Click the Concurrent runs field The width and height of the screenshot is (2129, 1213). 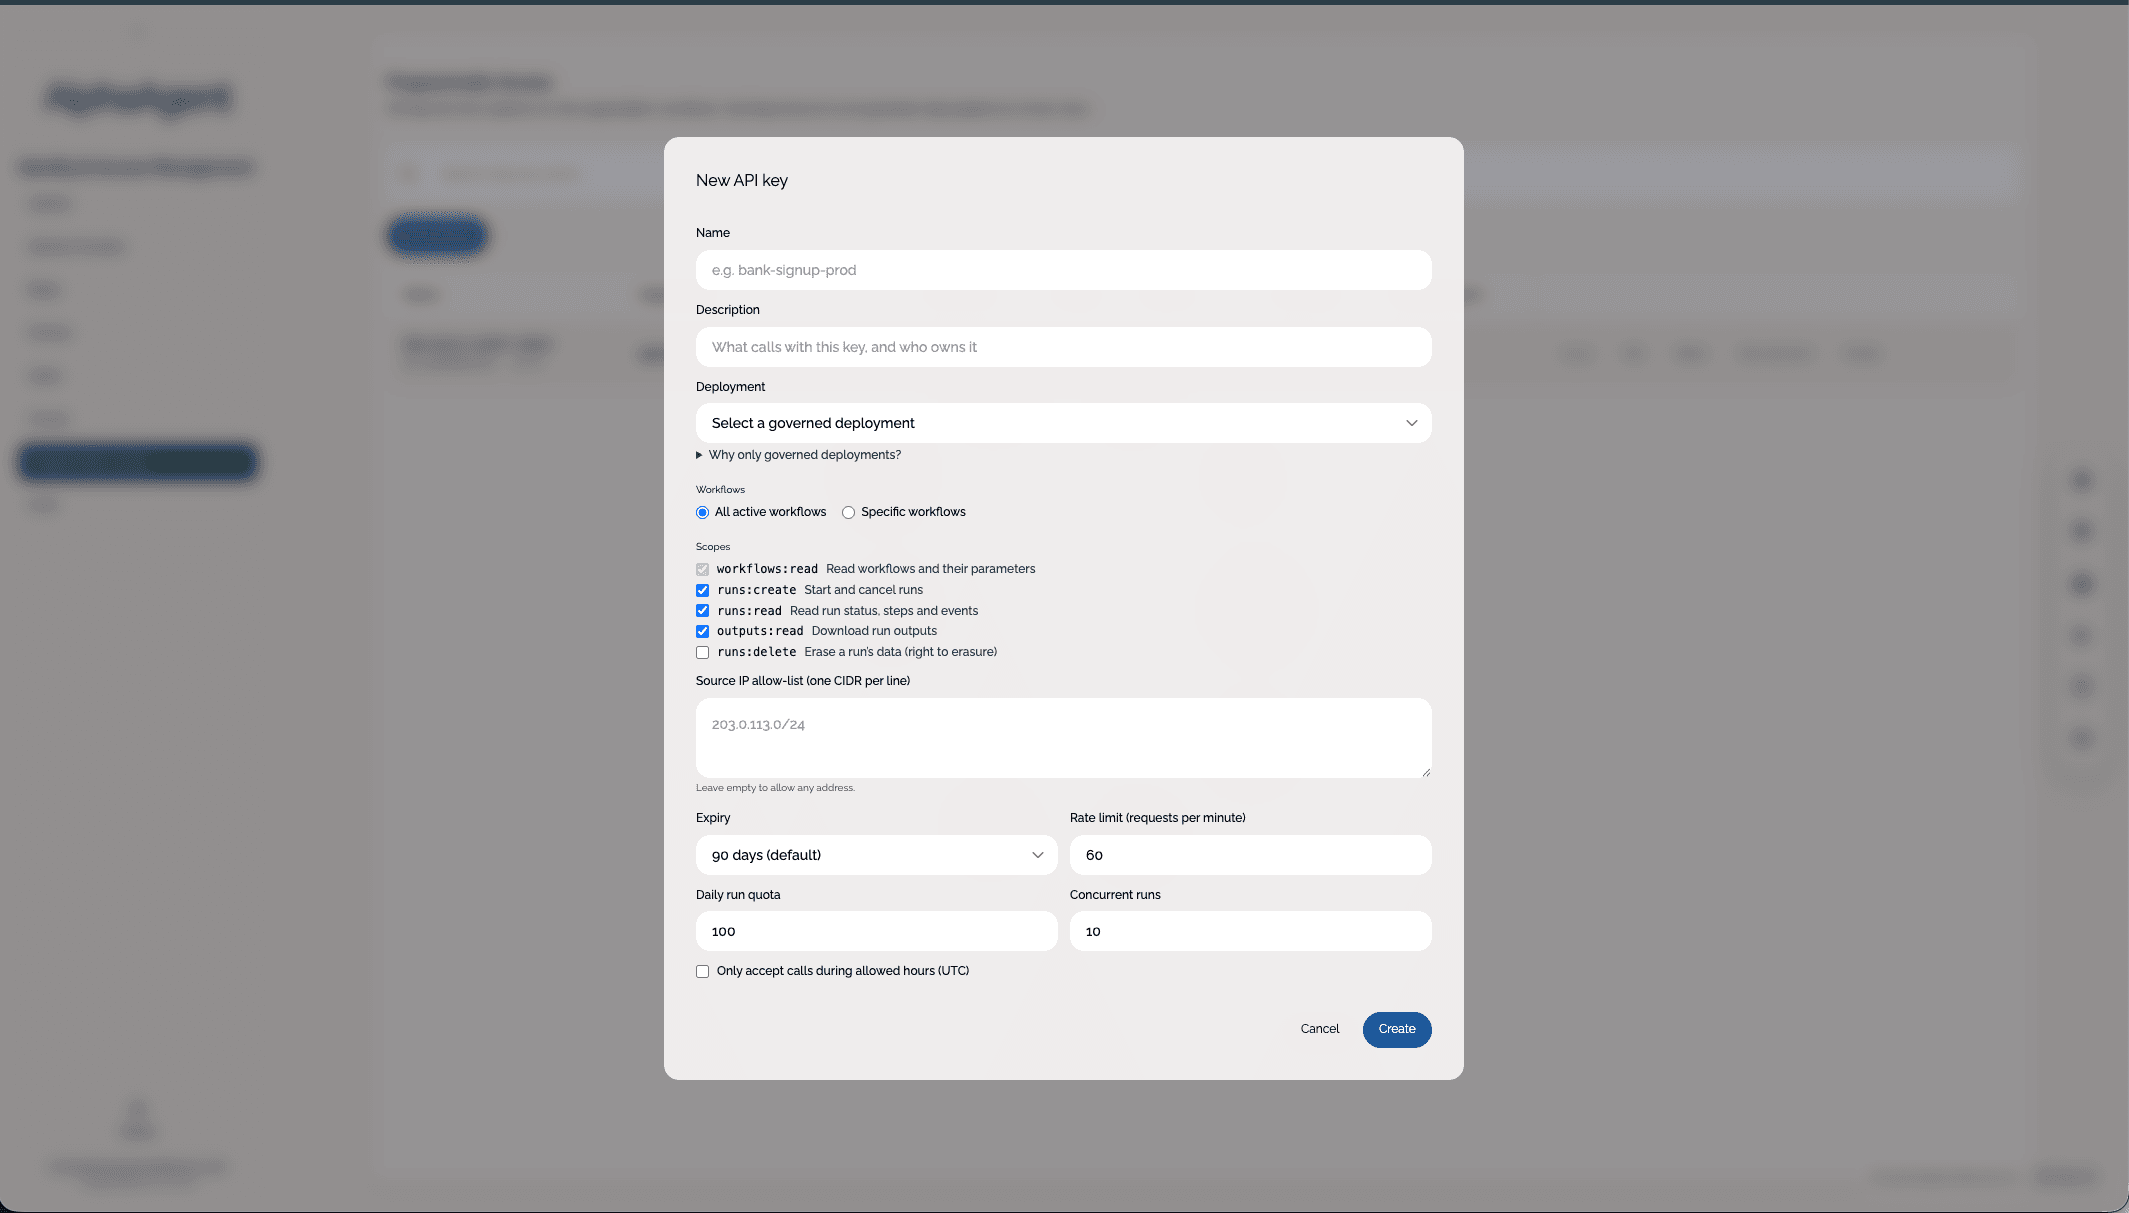coord(1250,931)
